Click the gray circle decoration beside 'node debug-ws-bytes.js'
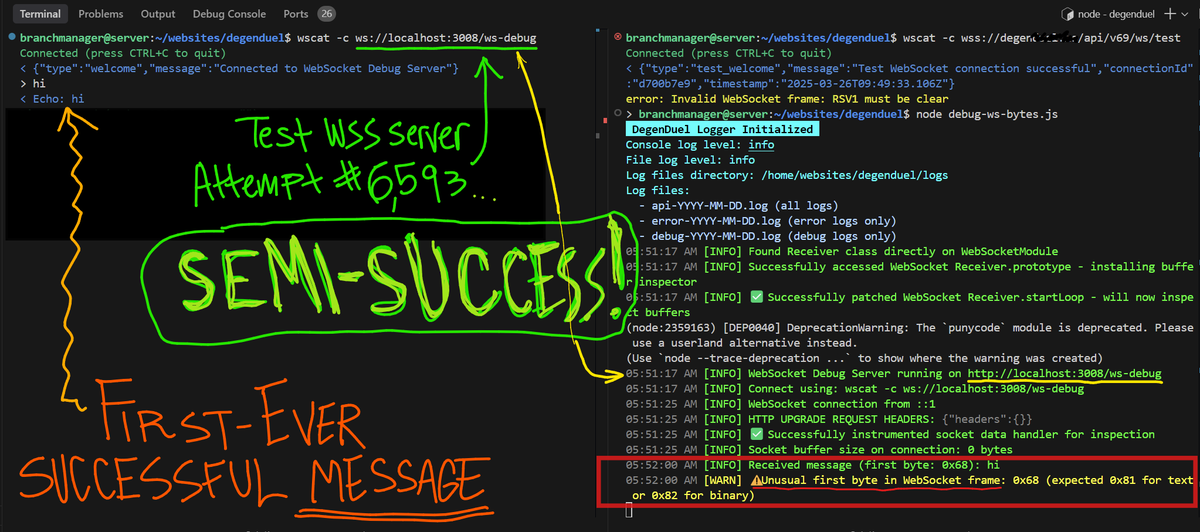The height and width of the screenshot is (532, 1200). (x=616, y=115)
